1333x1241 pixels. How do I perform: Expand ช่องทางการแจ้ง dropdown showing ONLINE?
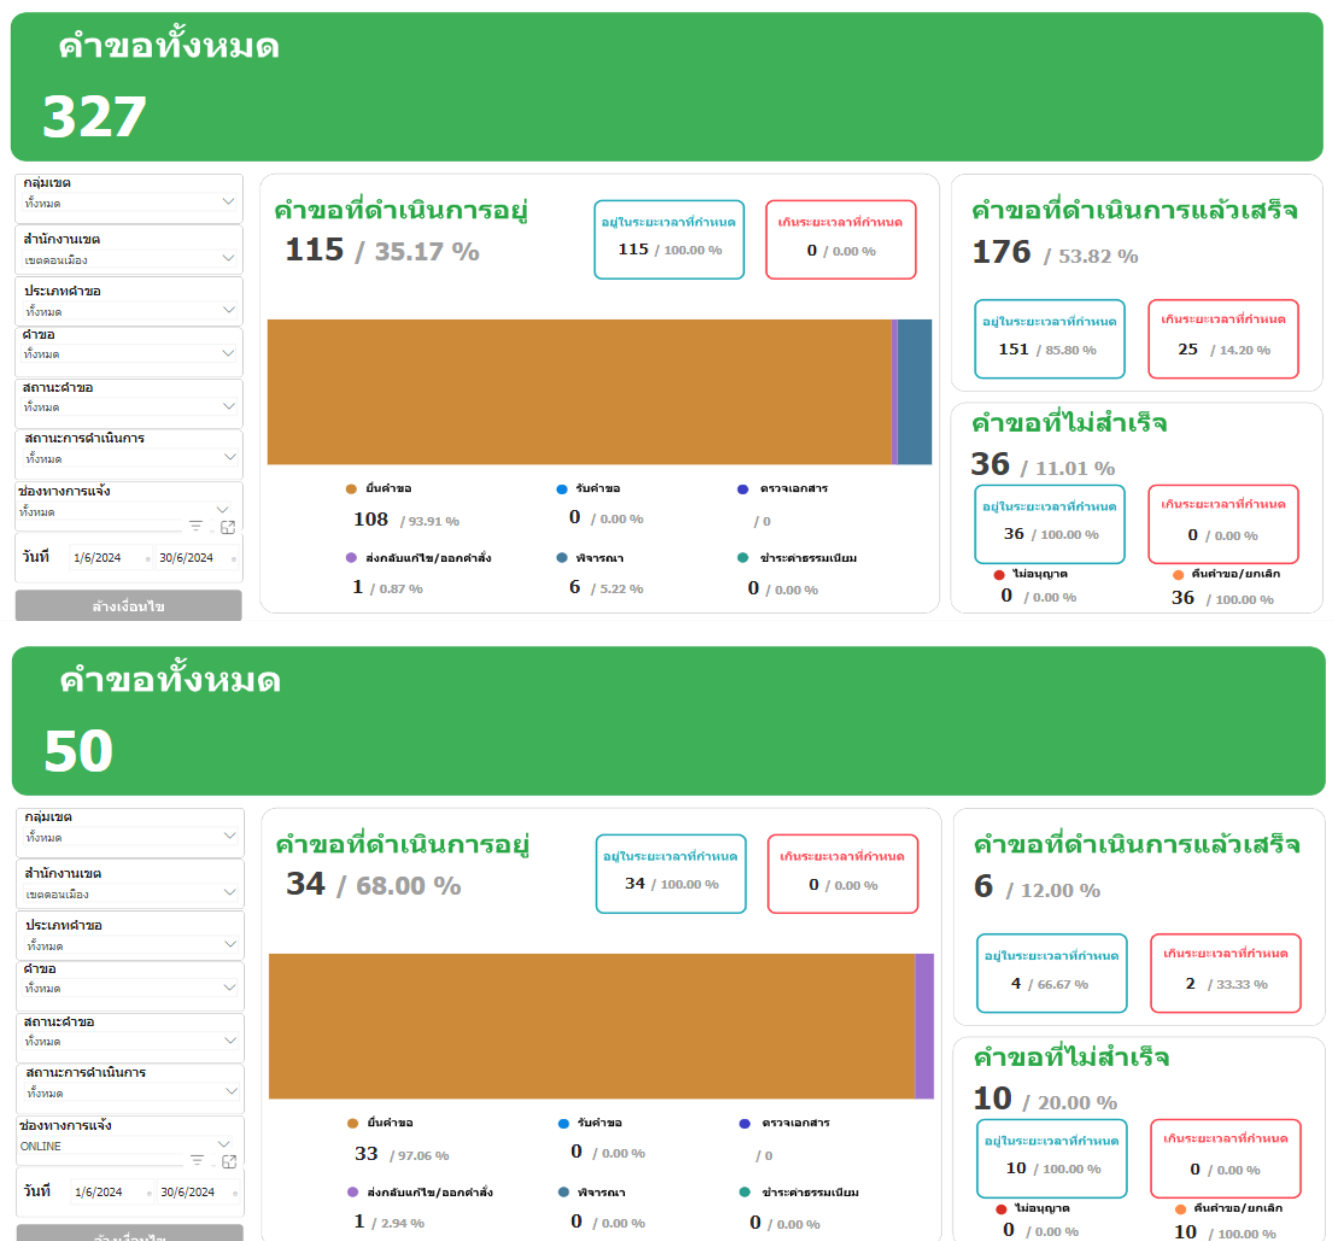224,1144
